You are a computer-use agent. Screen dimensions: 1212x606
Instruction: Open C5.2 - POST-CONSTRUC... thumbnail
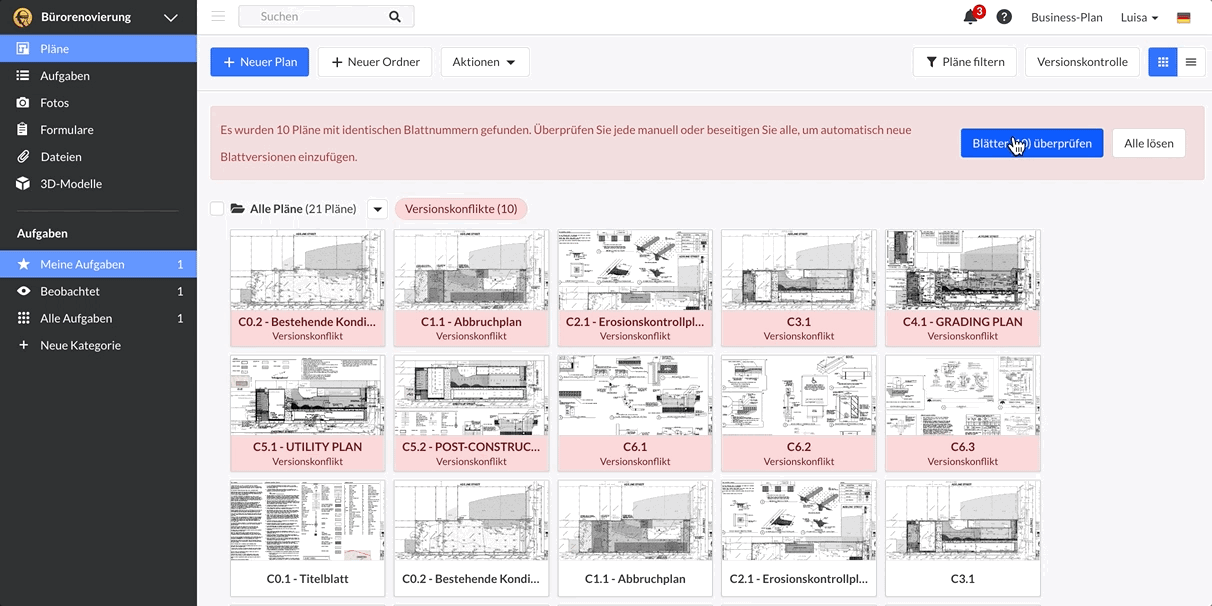(x=471, y=413)
